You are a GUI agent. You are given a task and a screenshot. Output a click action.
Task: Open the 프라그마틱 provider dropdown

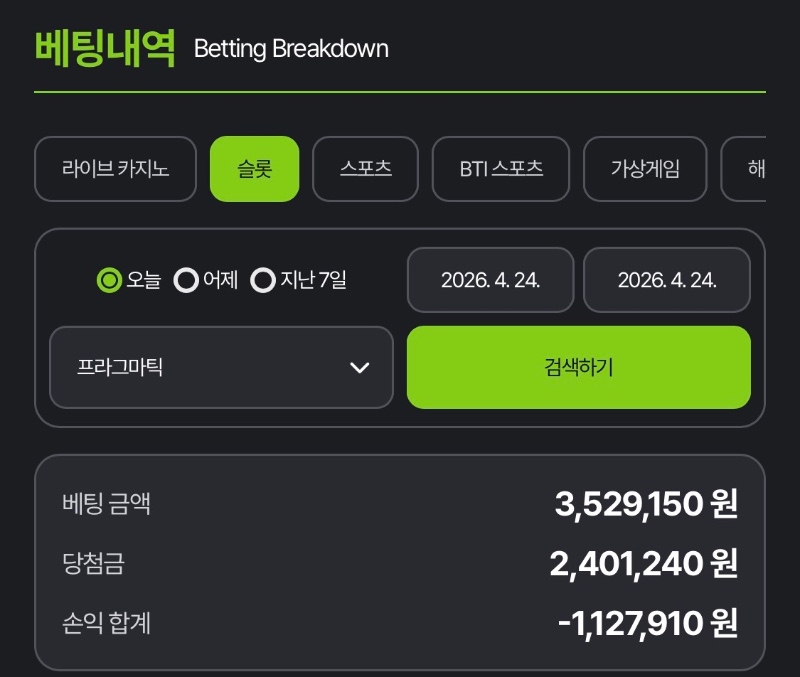[x=221, y=367]
